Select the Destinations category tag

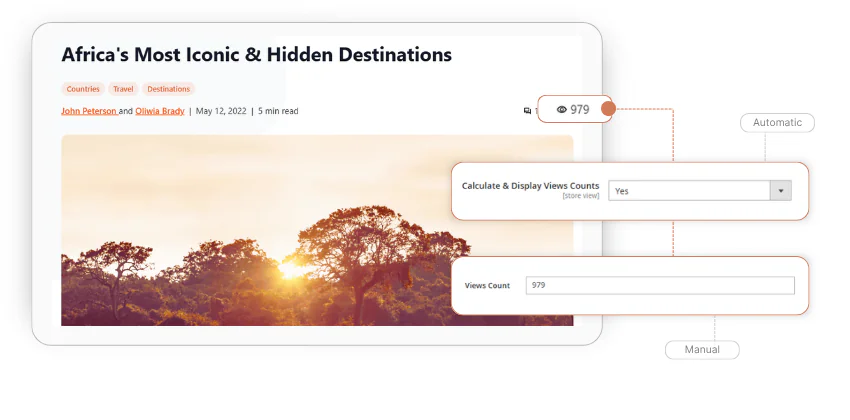pos(168,89)
